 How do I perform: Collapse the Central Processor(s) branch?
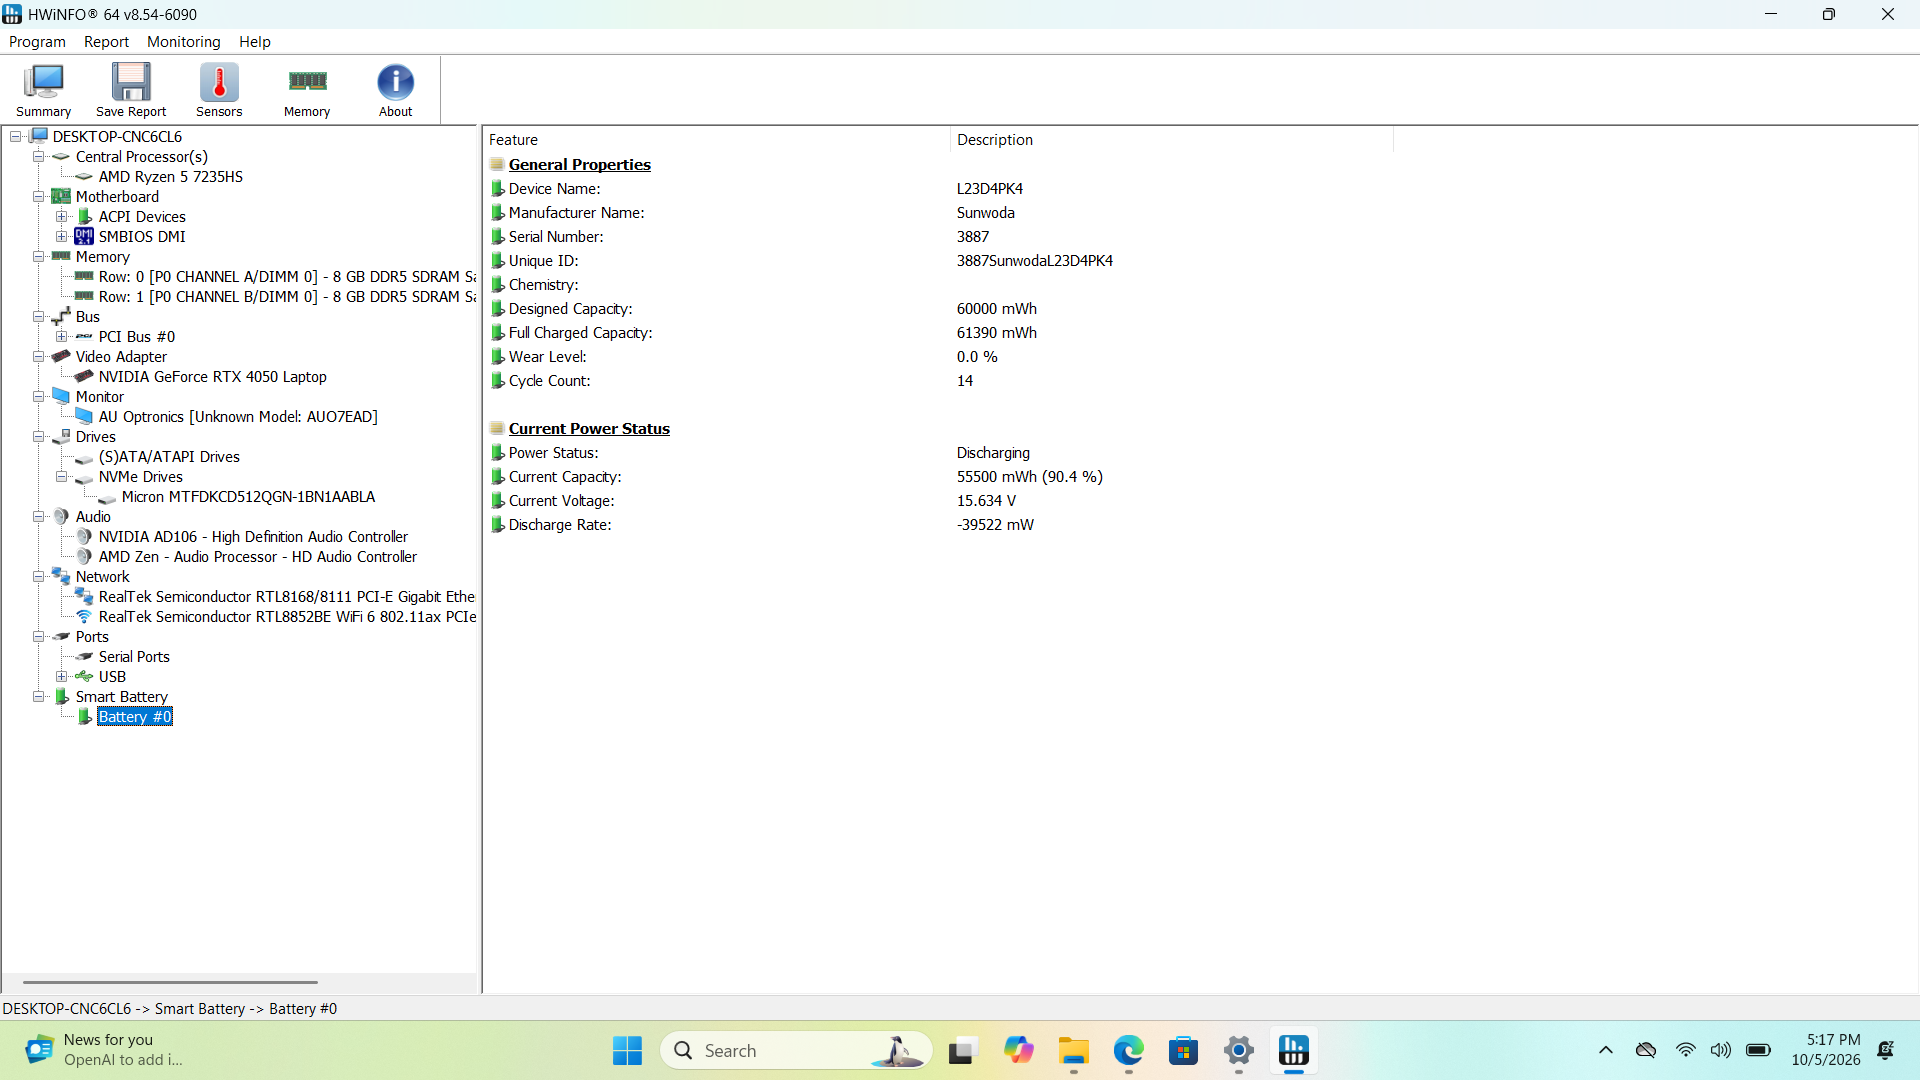(38, 157)
